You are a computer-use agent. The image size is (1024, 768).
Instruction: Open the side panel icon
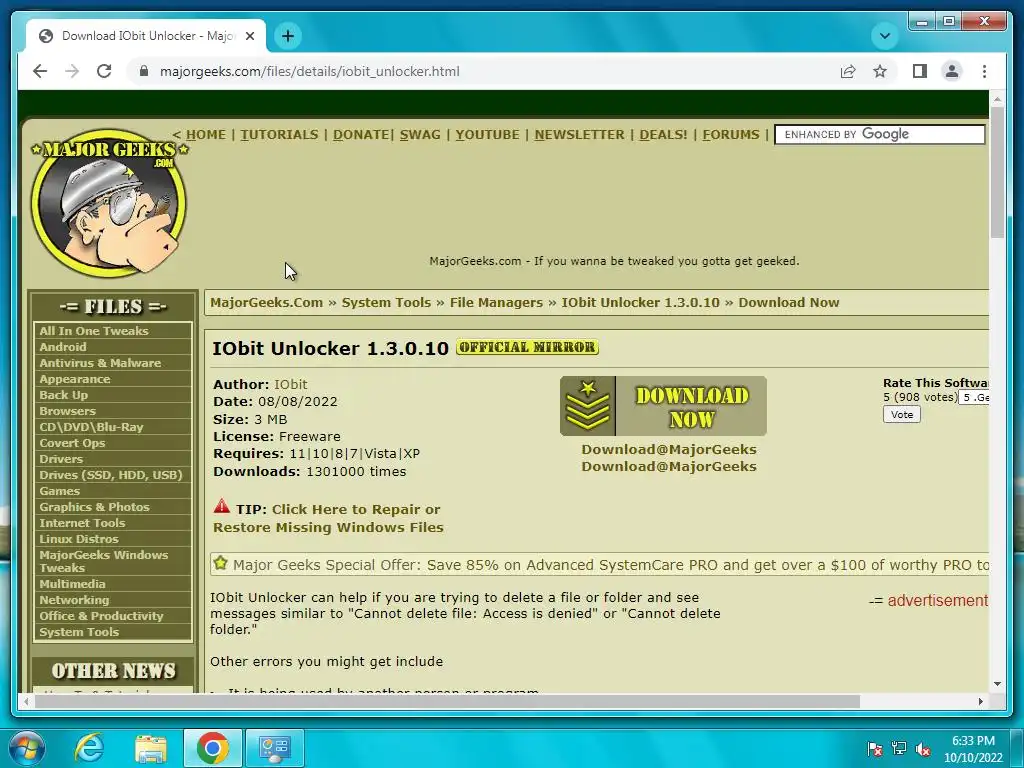920,71
